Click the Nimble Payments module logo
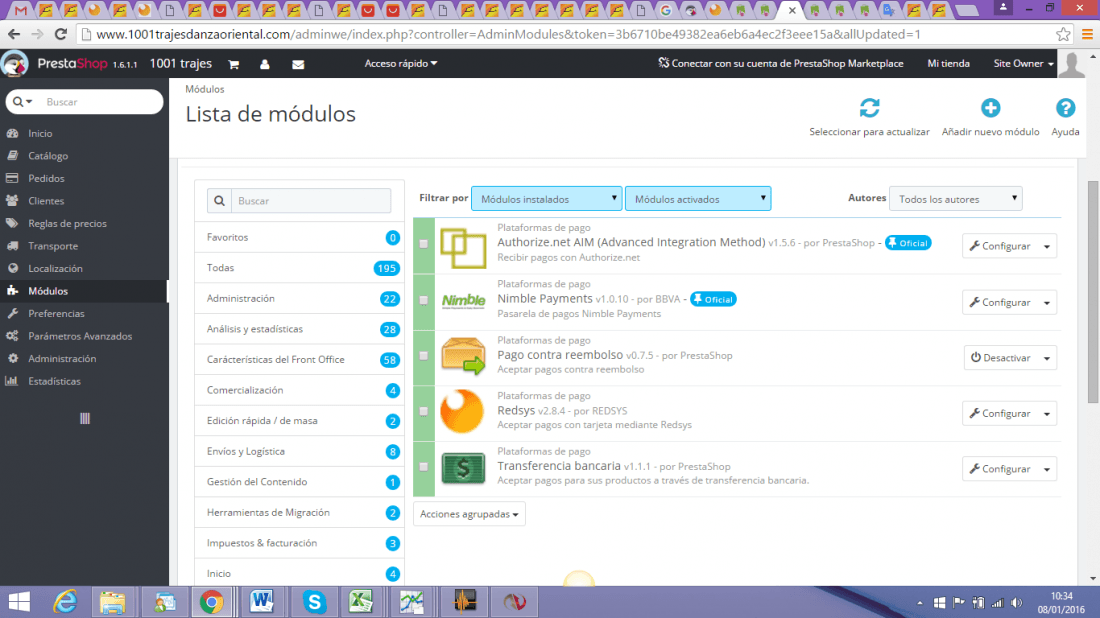1100x618 pixels. (x=463, y=302)
